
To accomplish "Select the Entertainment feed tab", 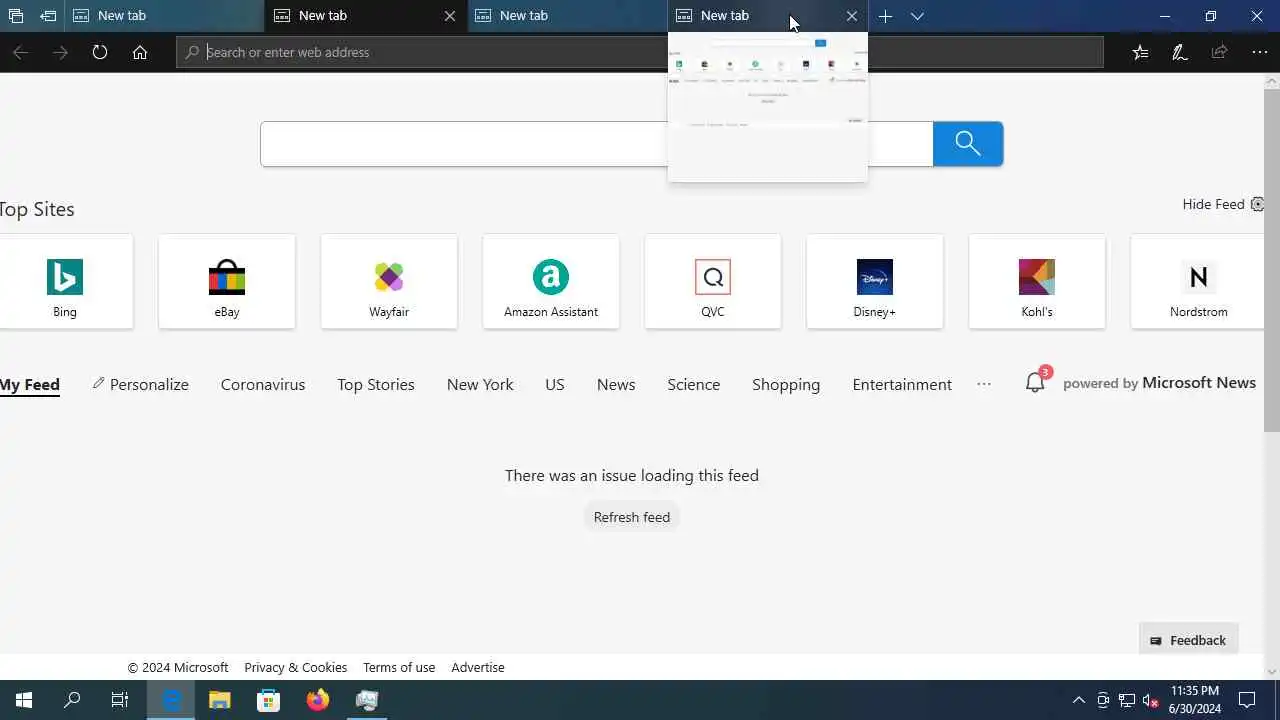I will pyautogui.click(x=902, y=384).
